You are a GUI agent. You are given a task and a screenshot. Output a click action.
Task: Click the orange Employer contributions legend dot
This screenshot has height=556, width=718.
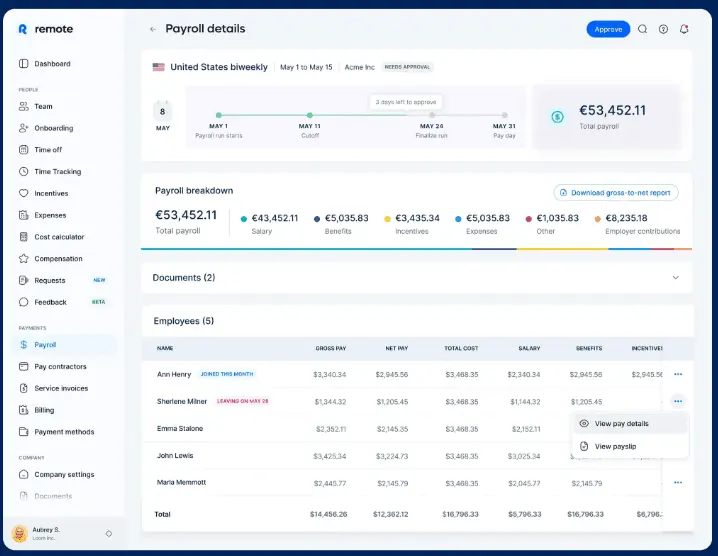pos(598,219)
